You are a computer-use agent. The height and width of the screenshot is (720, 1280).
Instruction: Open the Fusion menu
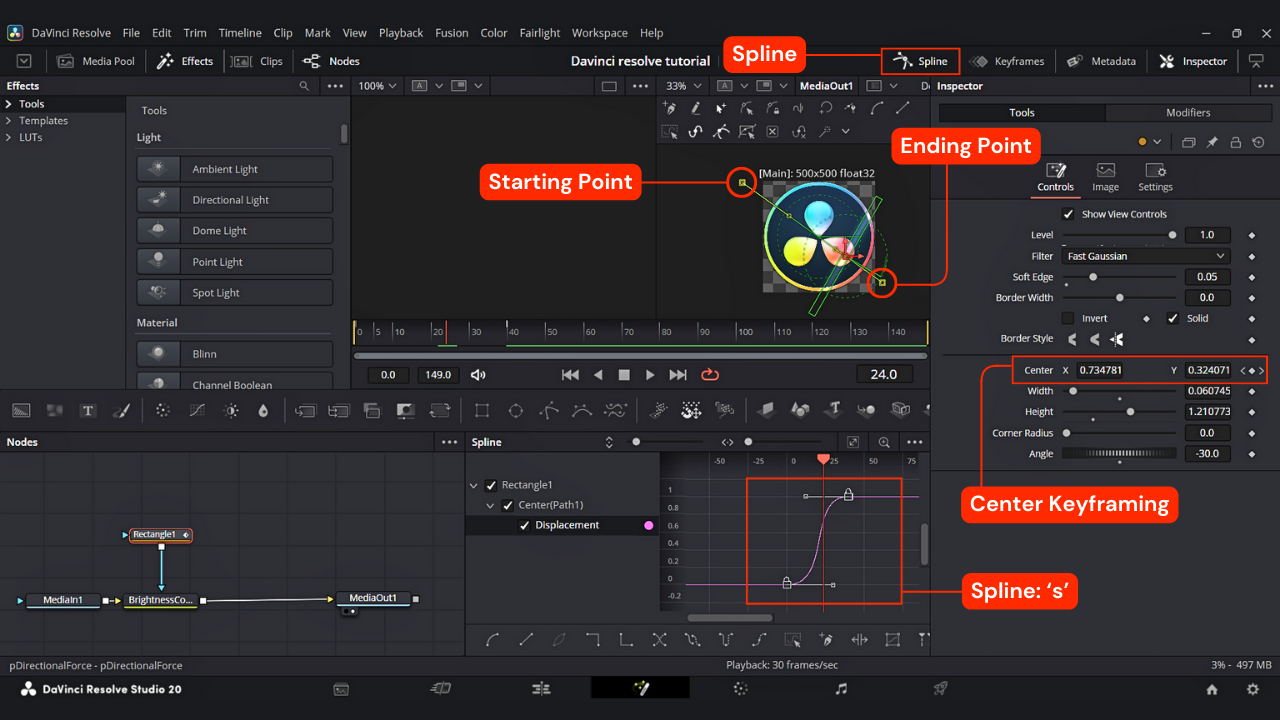pos(451,33)
